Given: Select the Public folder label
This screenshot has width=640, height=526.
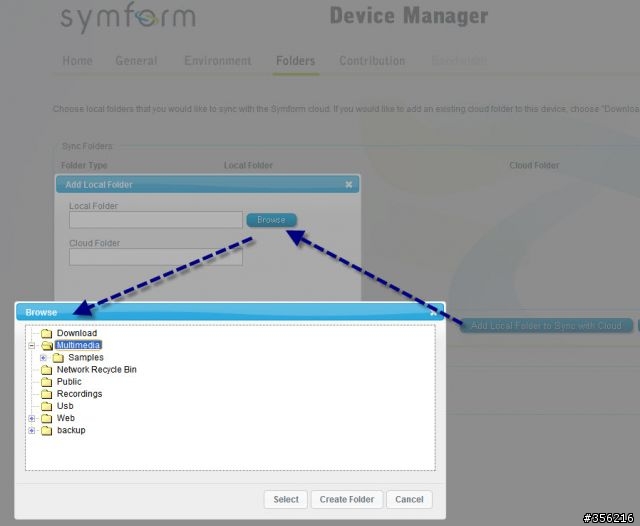Looking at the screenshot, I should [69, 382].
